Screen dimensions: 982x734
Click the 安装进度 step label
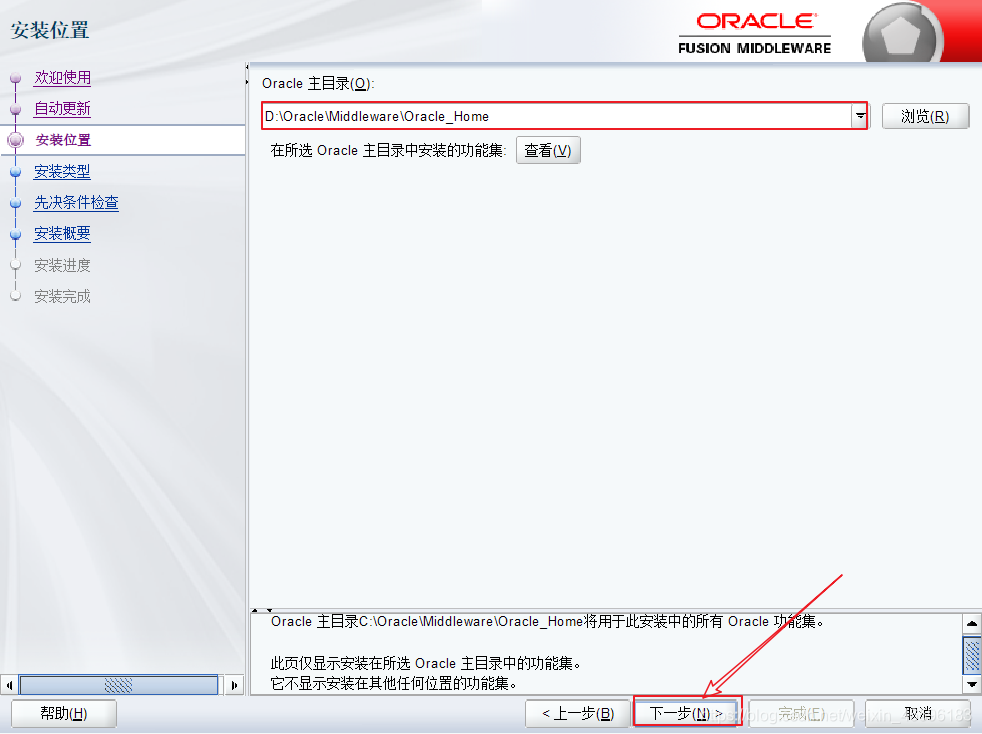[x=63, y=266]
